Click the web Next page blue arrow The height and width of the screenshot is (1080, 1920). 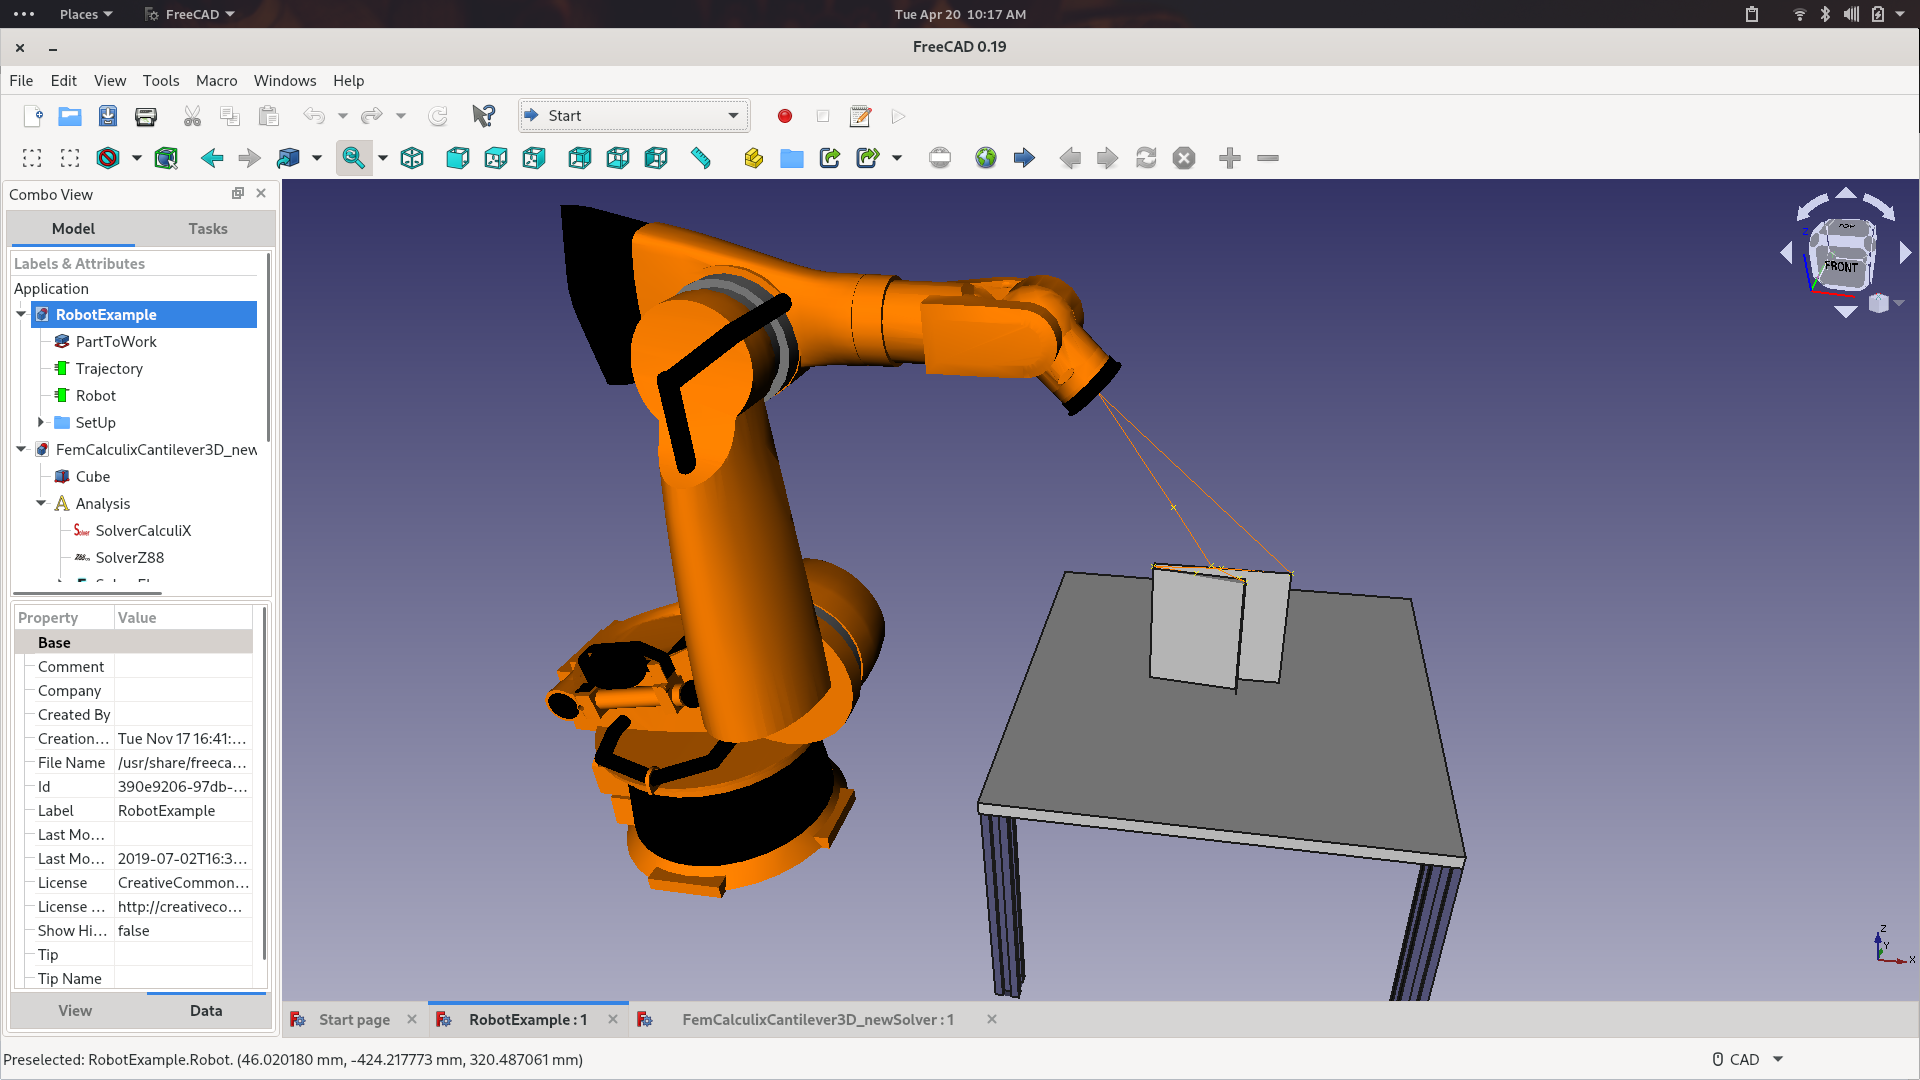1024,158
